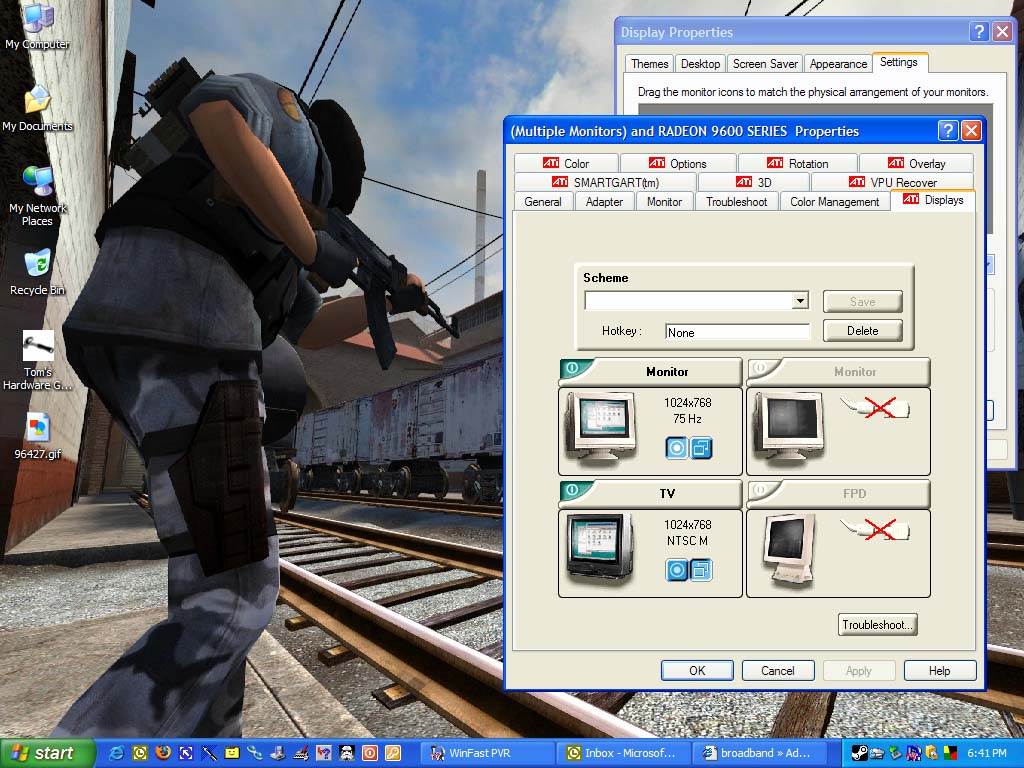The height and width of the screenshot is (768, 1024).
Task: Click the Save scheme button
Action: 863,301
